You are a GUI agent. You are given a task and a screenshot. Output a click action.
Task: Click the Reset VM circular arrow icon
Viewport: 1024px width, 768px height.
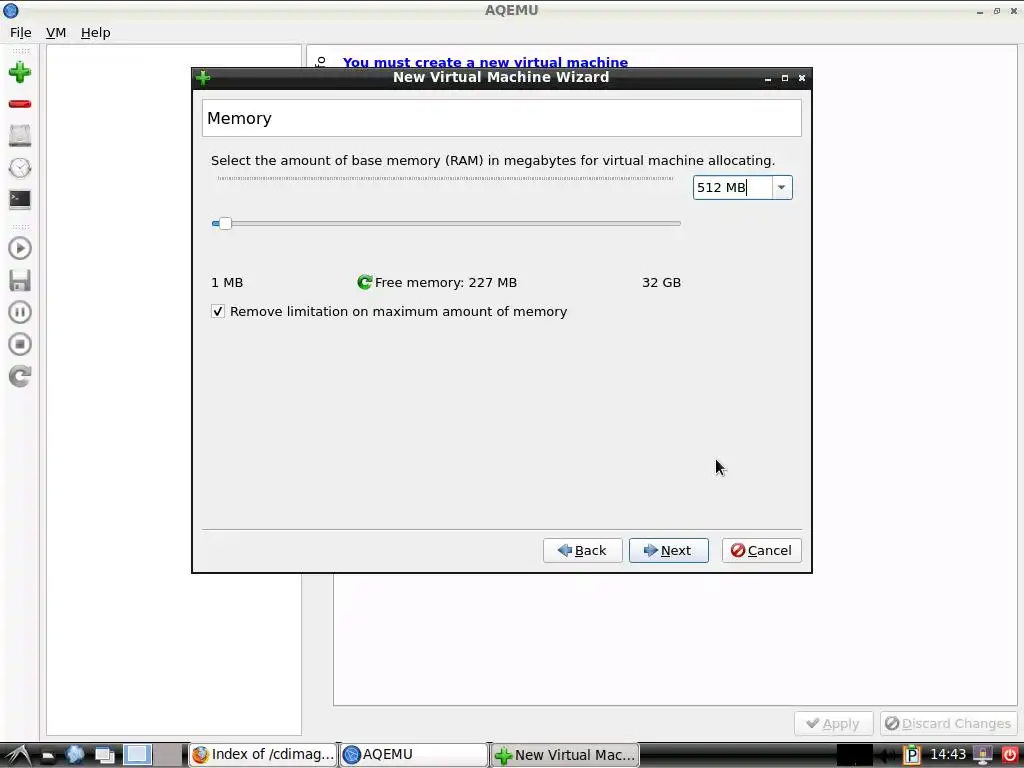[x=20, y=376]
